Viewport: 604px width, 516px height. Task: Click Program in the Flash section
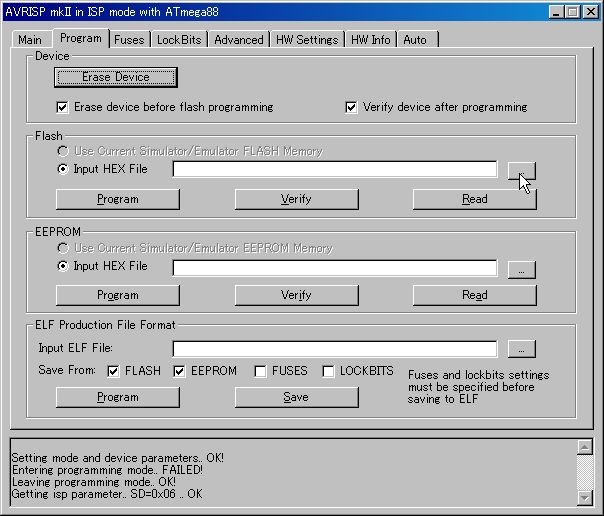118,199
